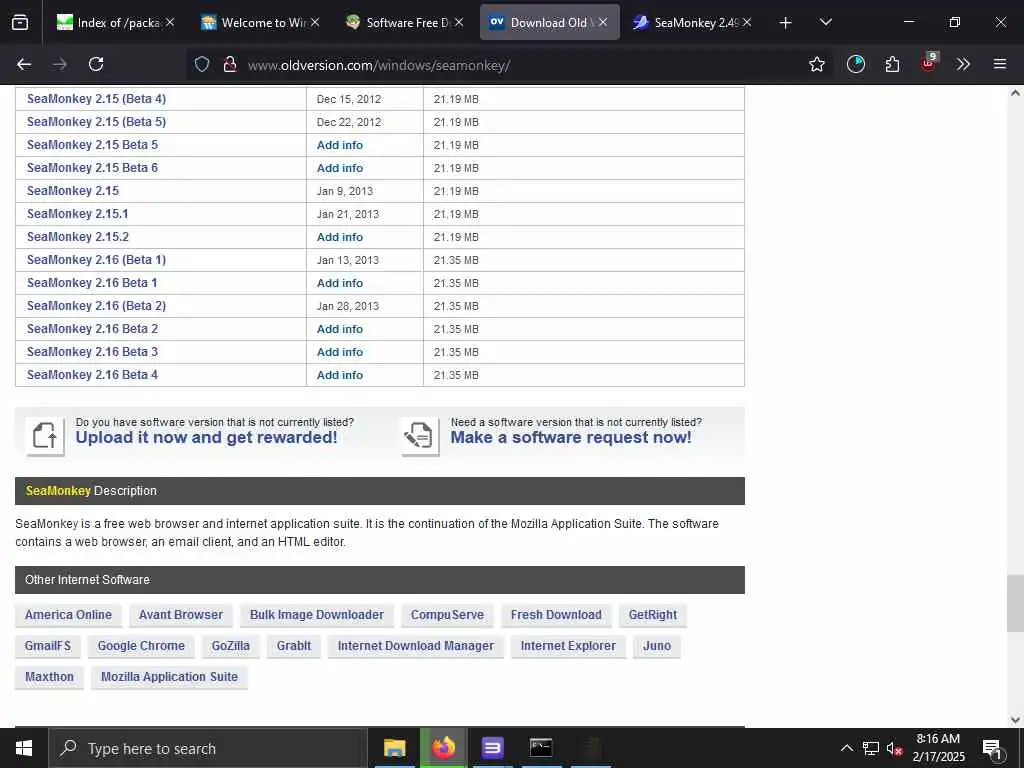This screenshot has height=768, width=1024.
Task: Open muted volume tray icon
Action: [x=895, y=748]
